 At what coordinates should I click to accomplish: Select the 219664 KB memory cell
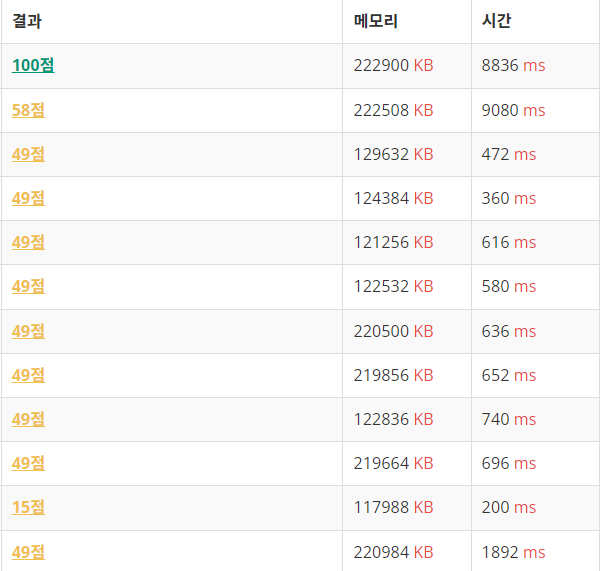tap(407, 463)
